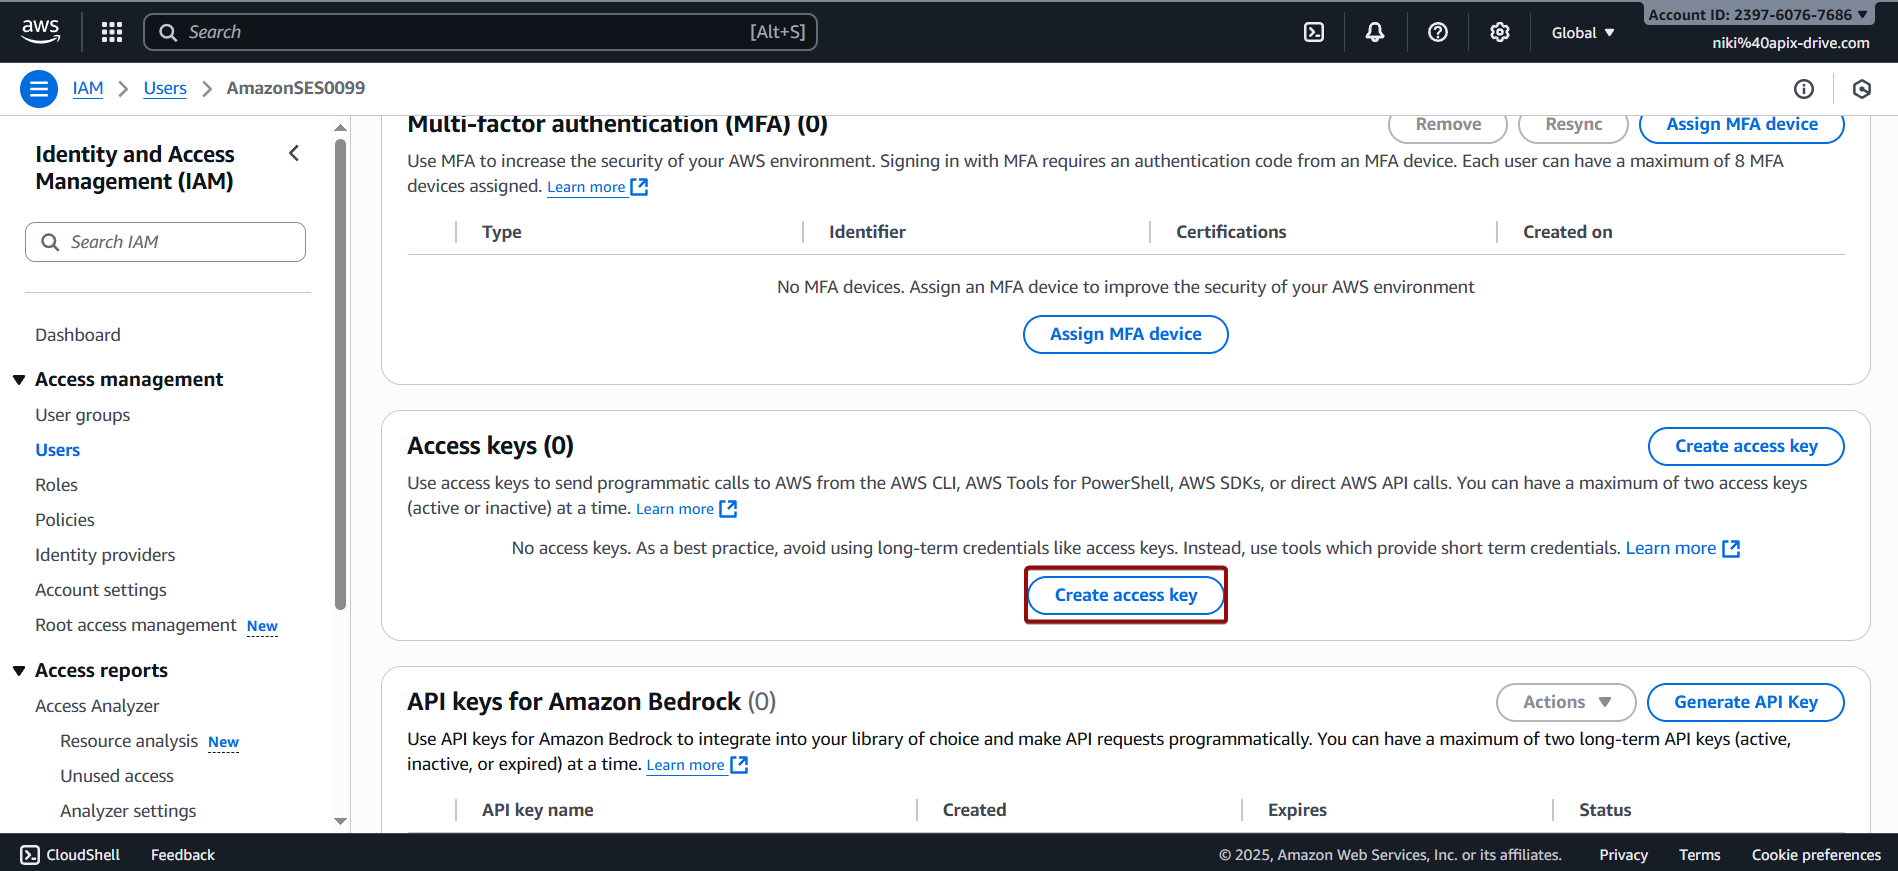The height and width of the screenshot is (871, 1898).
Task: Open the info panel circle icon
Action: pos(1803,89)
